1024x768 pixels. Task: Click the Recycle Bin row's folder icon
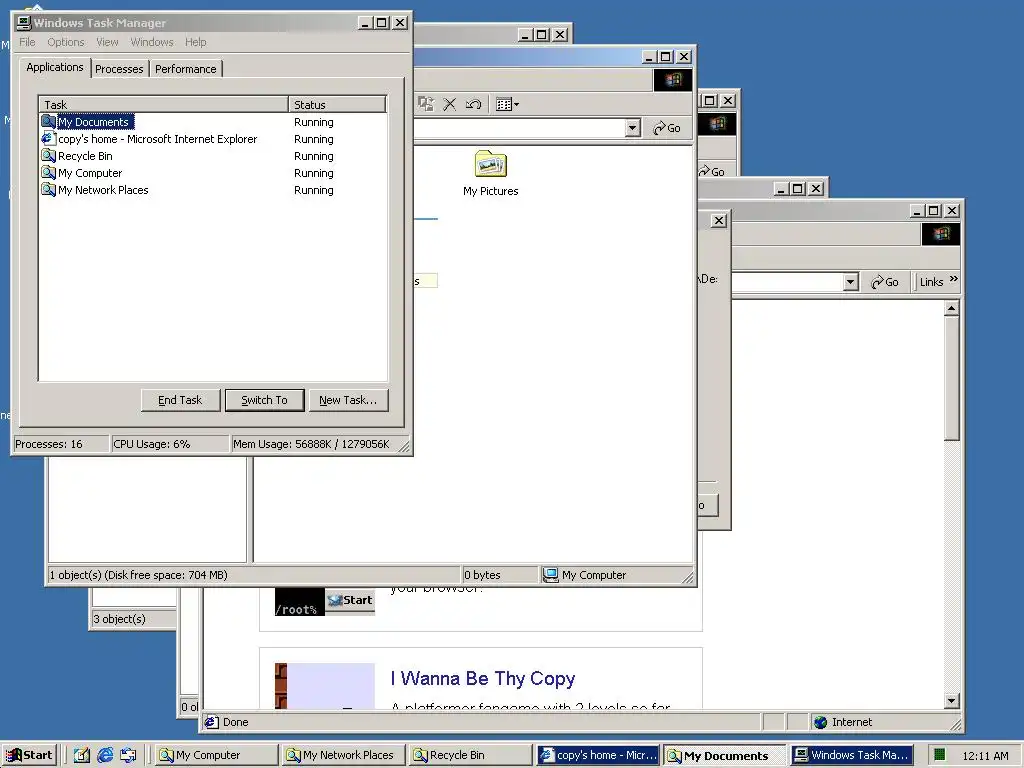pos(48,155)
